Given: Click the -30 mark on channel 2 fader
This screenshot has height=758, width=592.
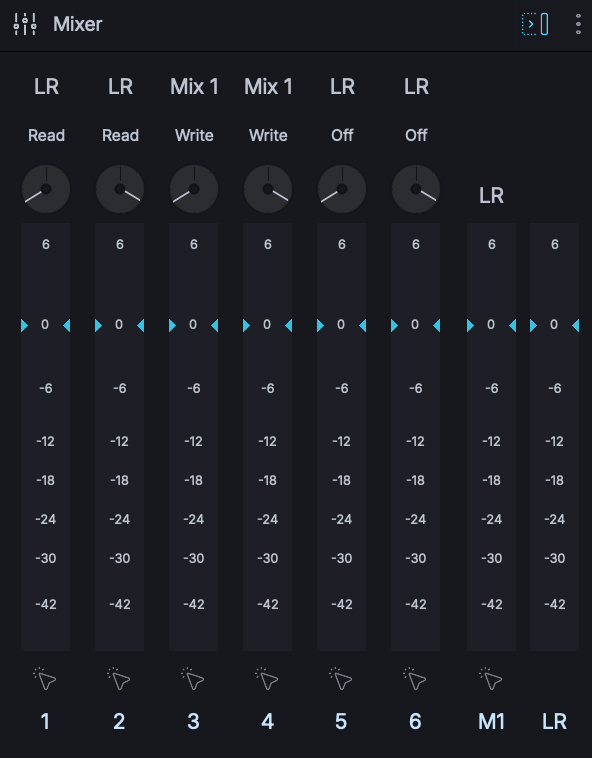Looking at the screenshot, I should tap(120, 558).
